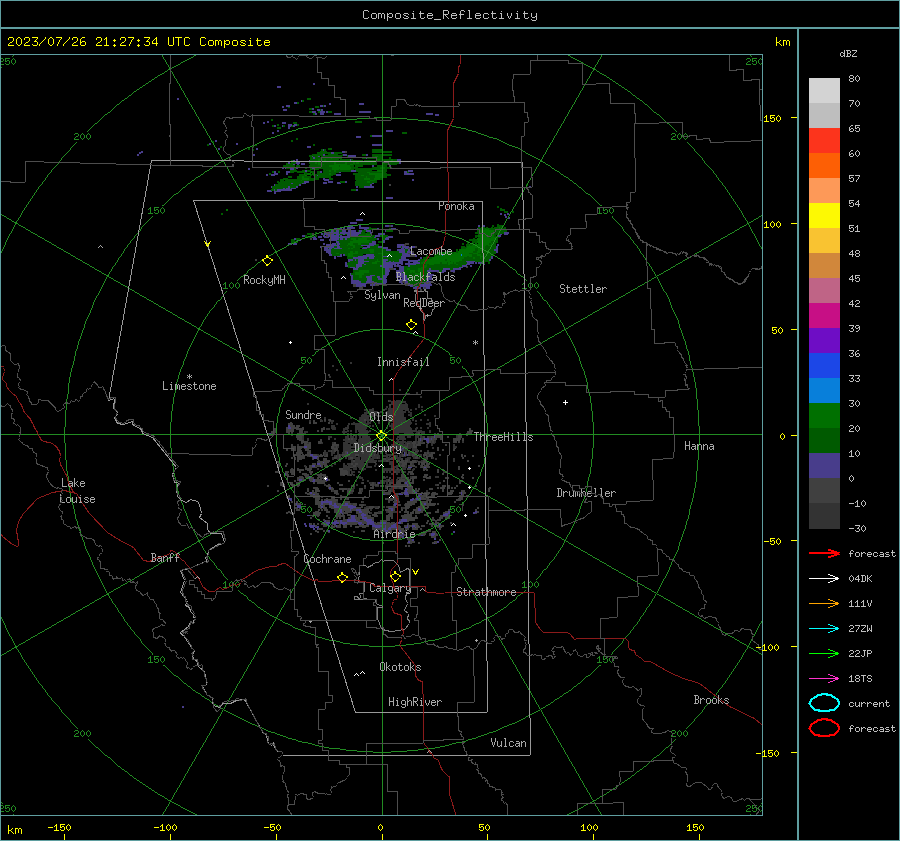Click the ThreeHills label
Image resolution: width=900 pixels, height=841 pixels.
pos(503,437)
